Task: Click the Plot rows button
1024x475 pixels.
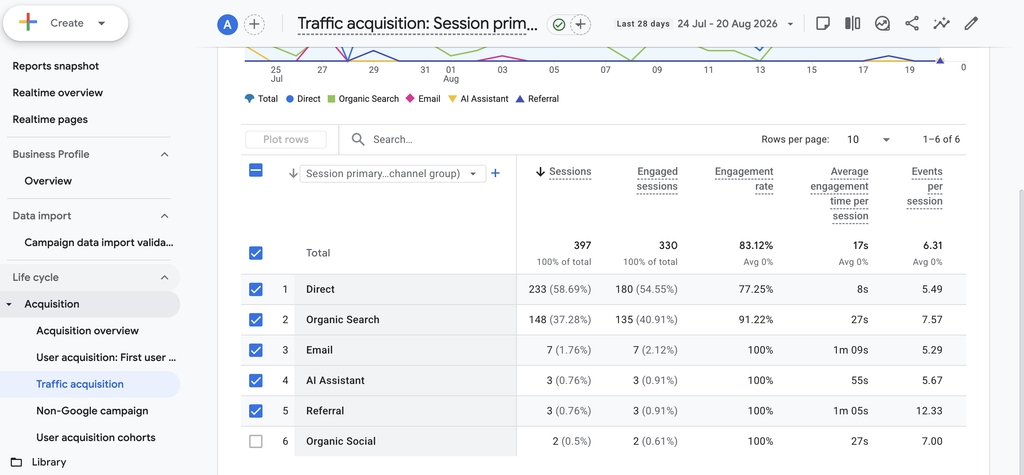Action: pyautogui.click(x=286, y=139)
